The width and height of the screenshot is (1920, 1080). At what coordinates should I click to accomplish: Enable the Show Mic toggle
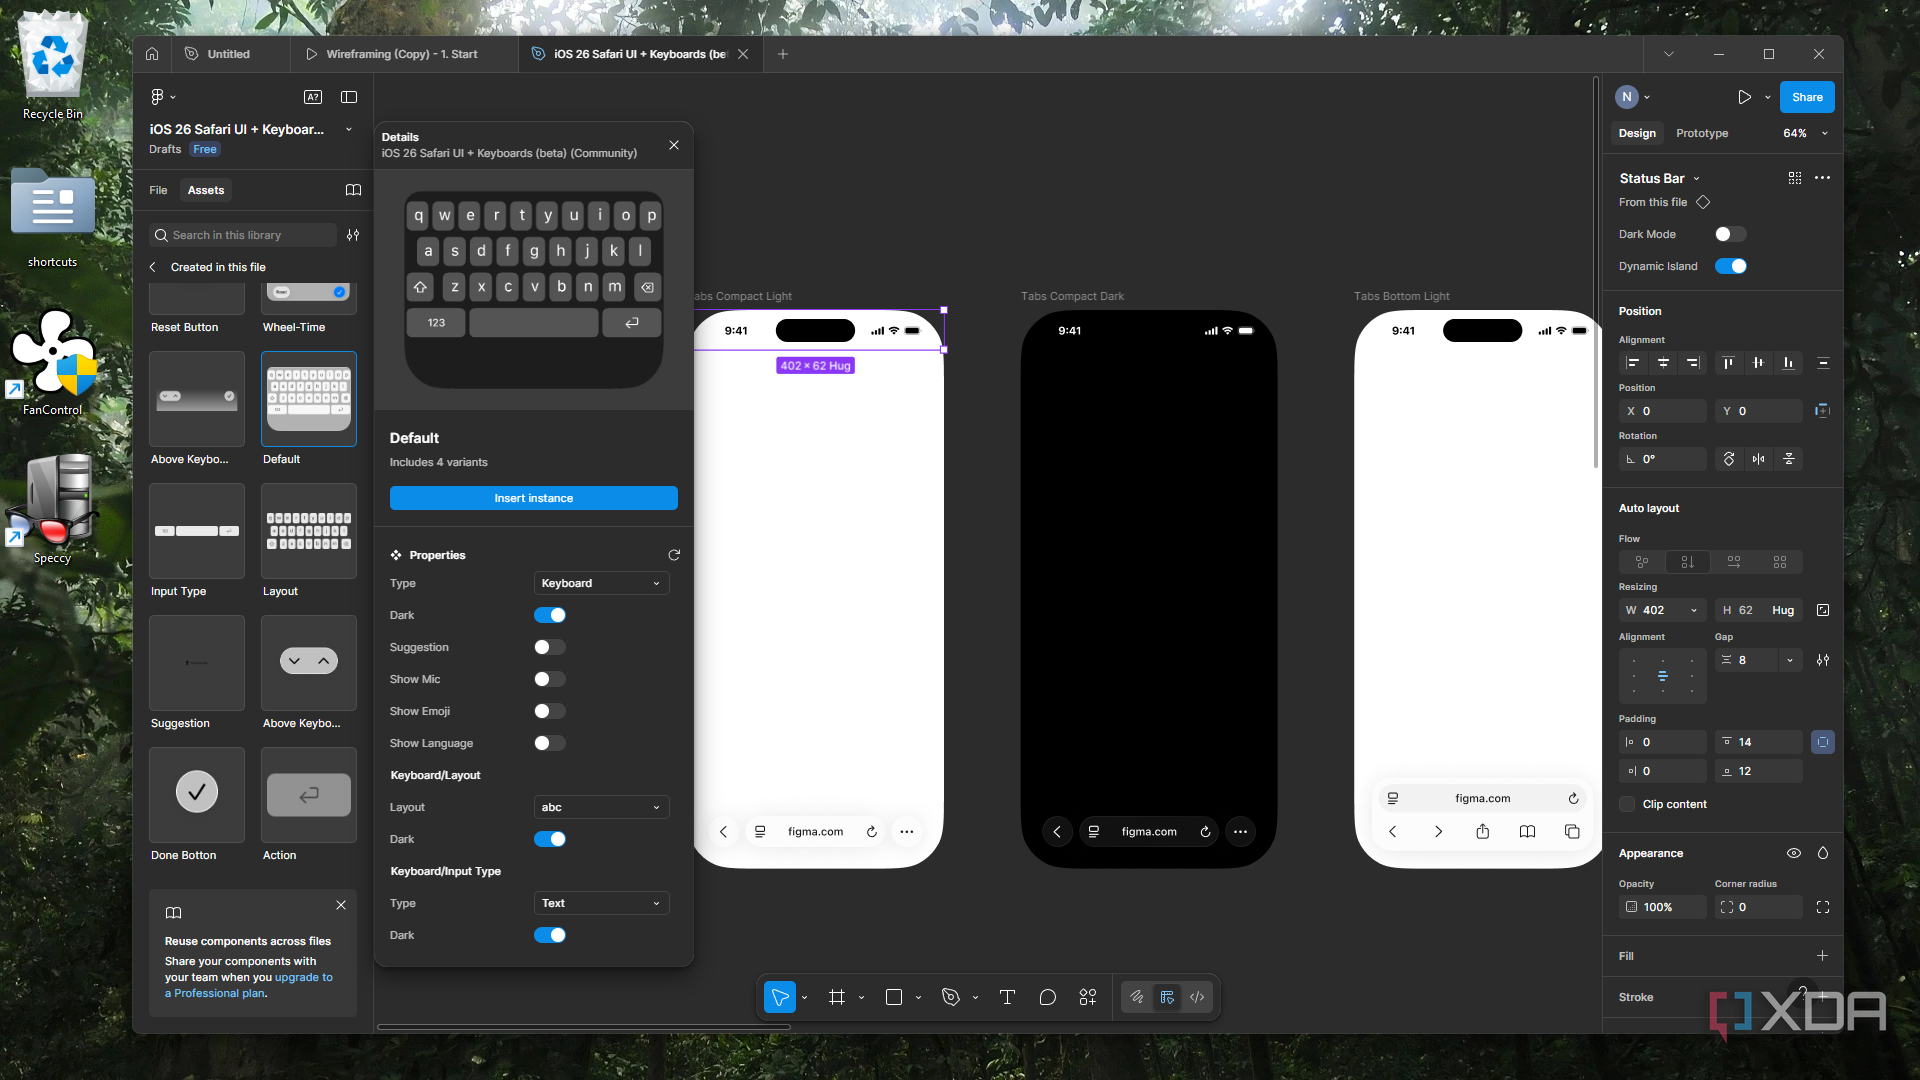click(549, 679)
